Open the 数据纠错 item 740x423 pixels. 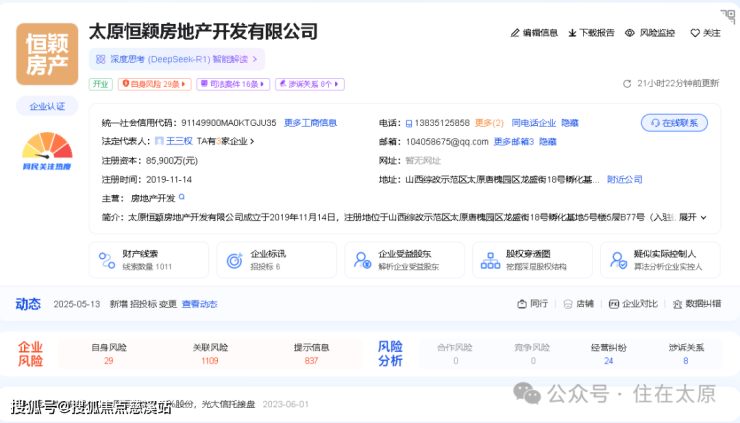(x=697, y=304)
